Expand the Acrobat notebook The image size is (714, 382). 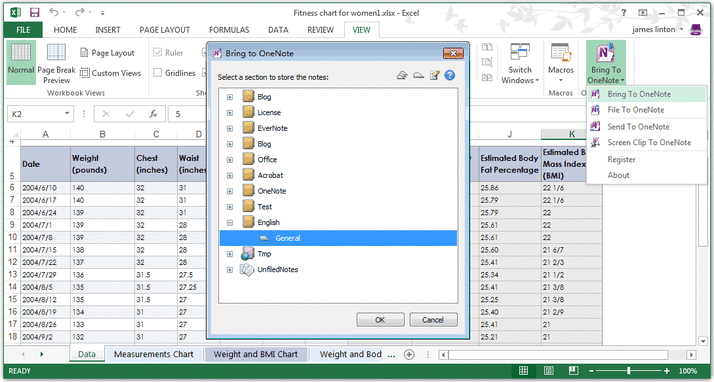tap(230, 175)
